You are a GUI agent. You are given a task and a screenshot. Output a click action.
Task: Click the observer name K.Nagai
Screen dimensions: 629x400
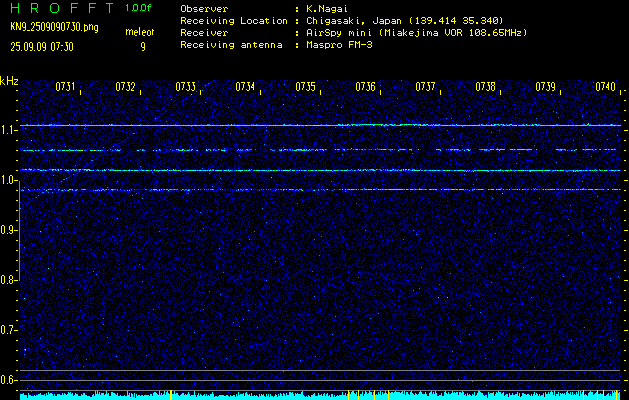(x=327, y=9)
